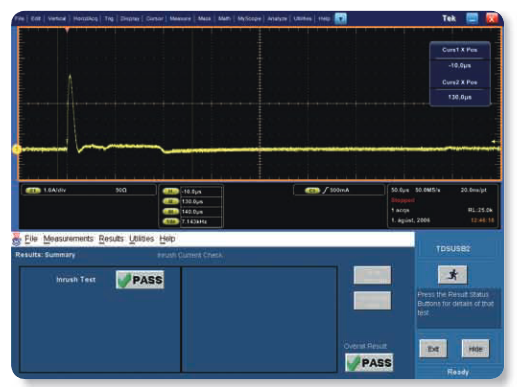Open the Cursor menu
The height and width of the screenshot is (387, 517).
click(155, 19)
